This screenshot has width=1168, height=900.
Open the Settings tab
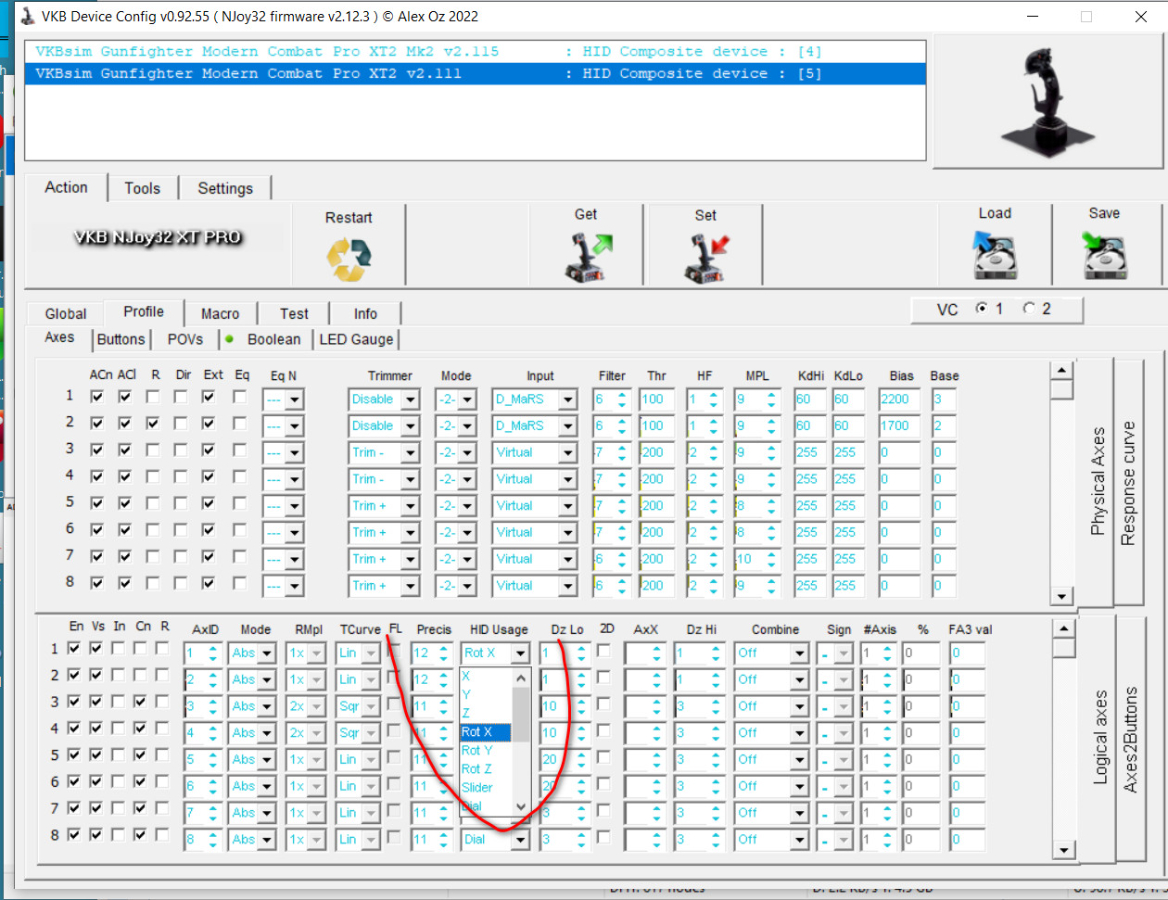point(225,188)
